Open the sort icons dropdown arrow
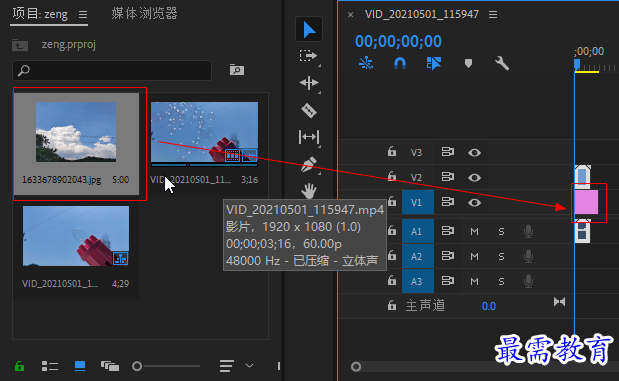Image resolution: width=619 pixels, height=381 pixels. coord(249,366)
